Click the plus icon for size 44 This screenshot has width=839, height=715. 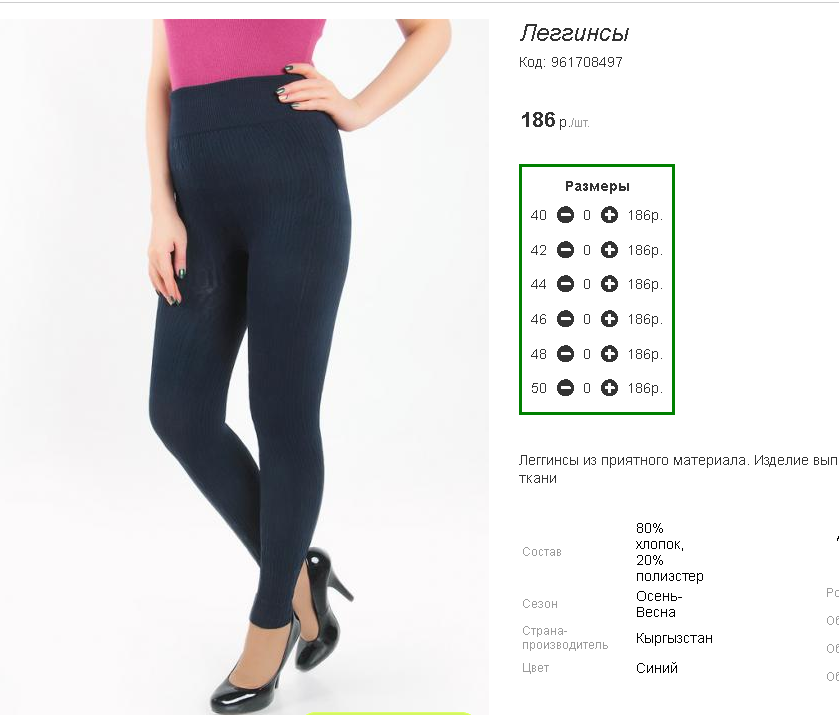[609, 284]
